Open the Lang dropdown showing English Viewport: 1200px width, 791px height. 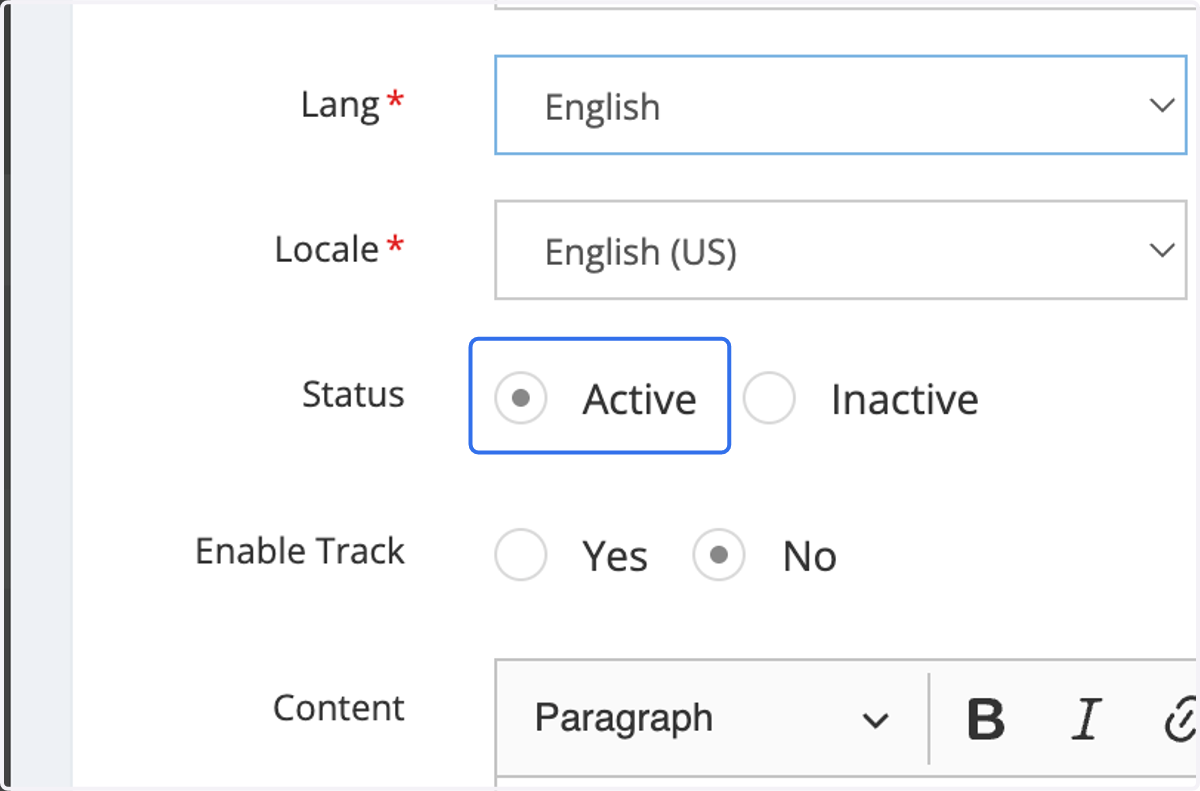click(x=841, y=105)
